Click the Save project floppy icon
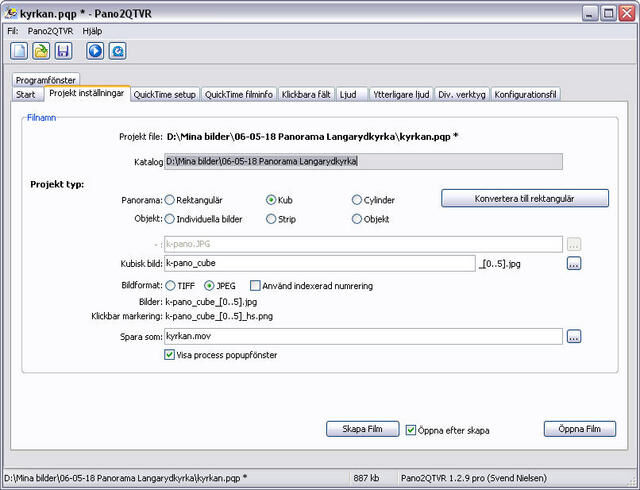This screenshot has width=640, height=490. [x=63, y=51]
